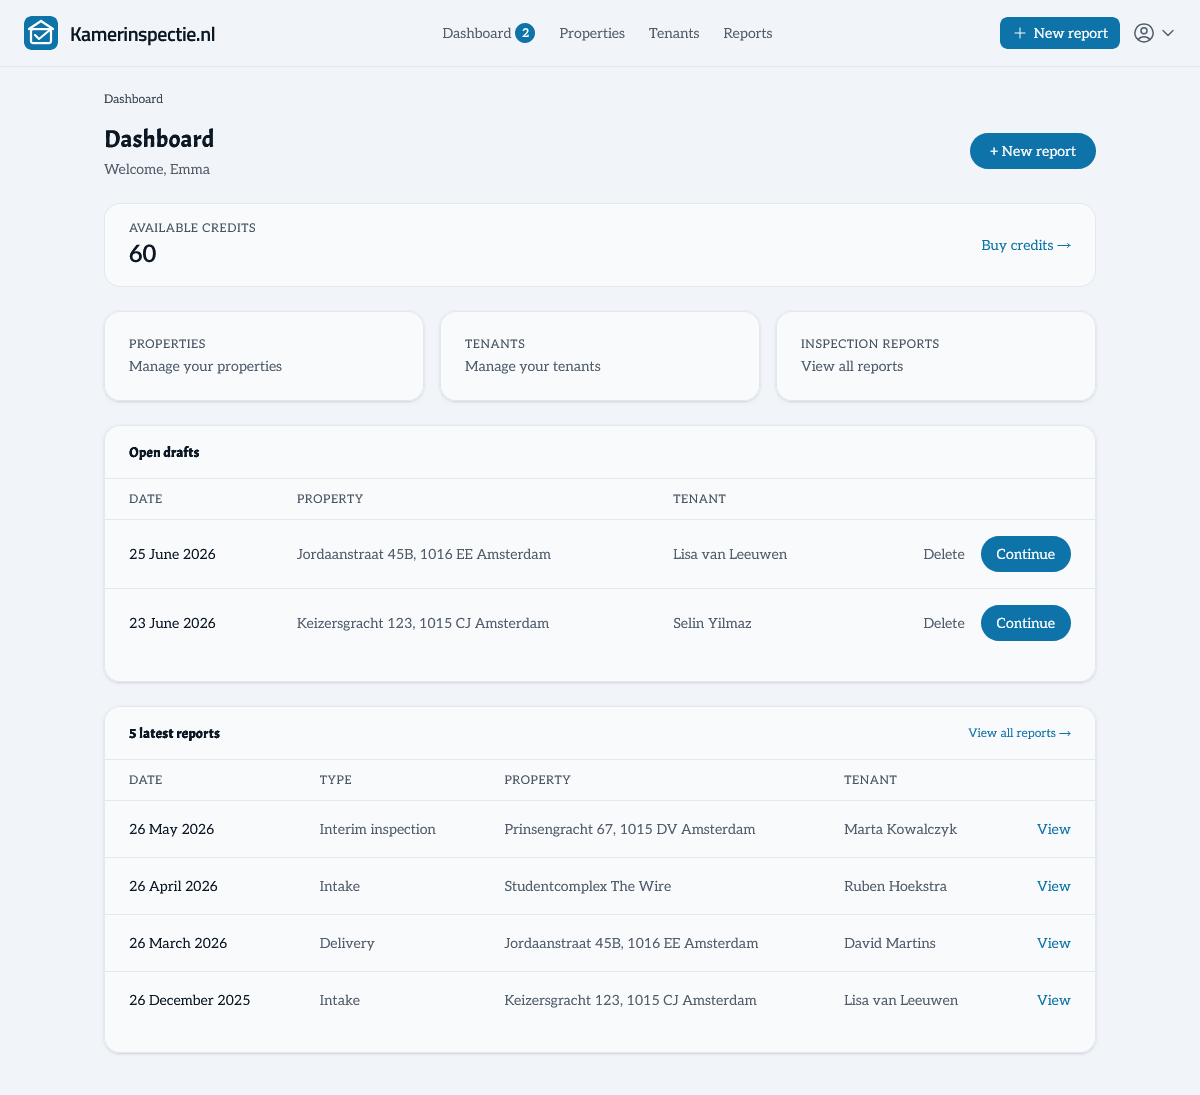Click the rounded + New report button beside Dashboard title
This screenshot has height=1095, width=1200.
(x=1033, y=151)
